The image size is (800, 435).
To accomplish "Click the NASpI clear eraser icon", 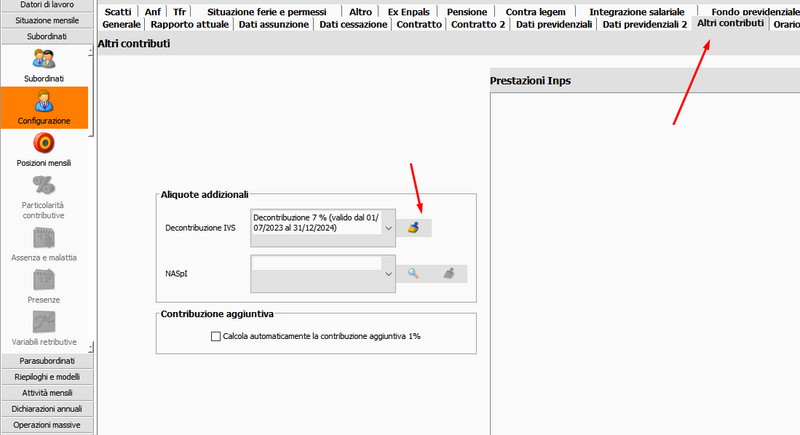I will pyautogui.click(x=450, y=272).
